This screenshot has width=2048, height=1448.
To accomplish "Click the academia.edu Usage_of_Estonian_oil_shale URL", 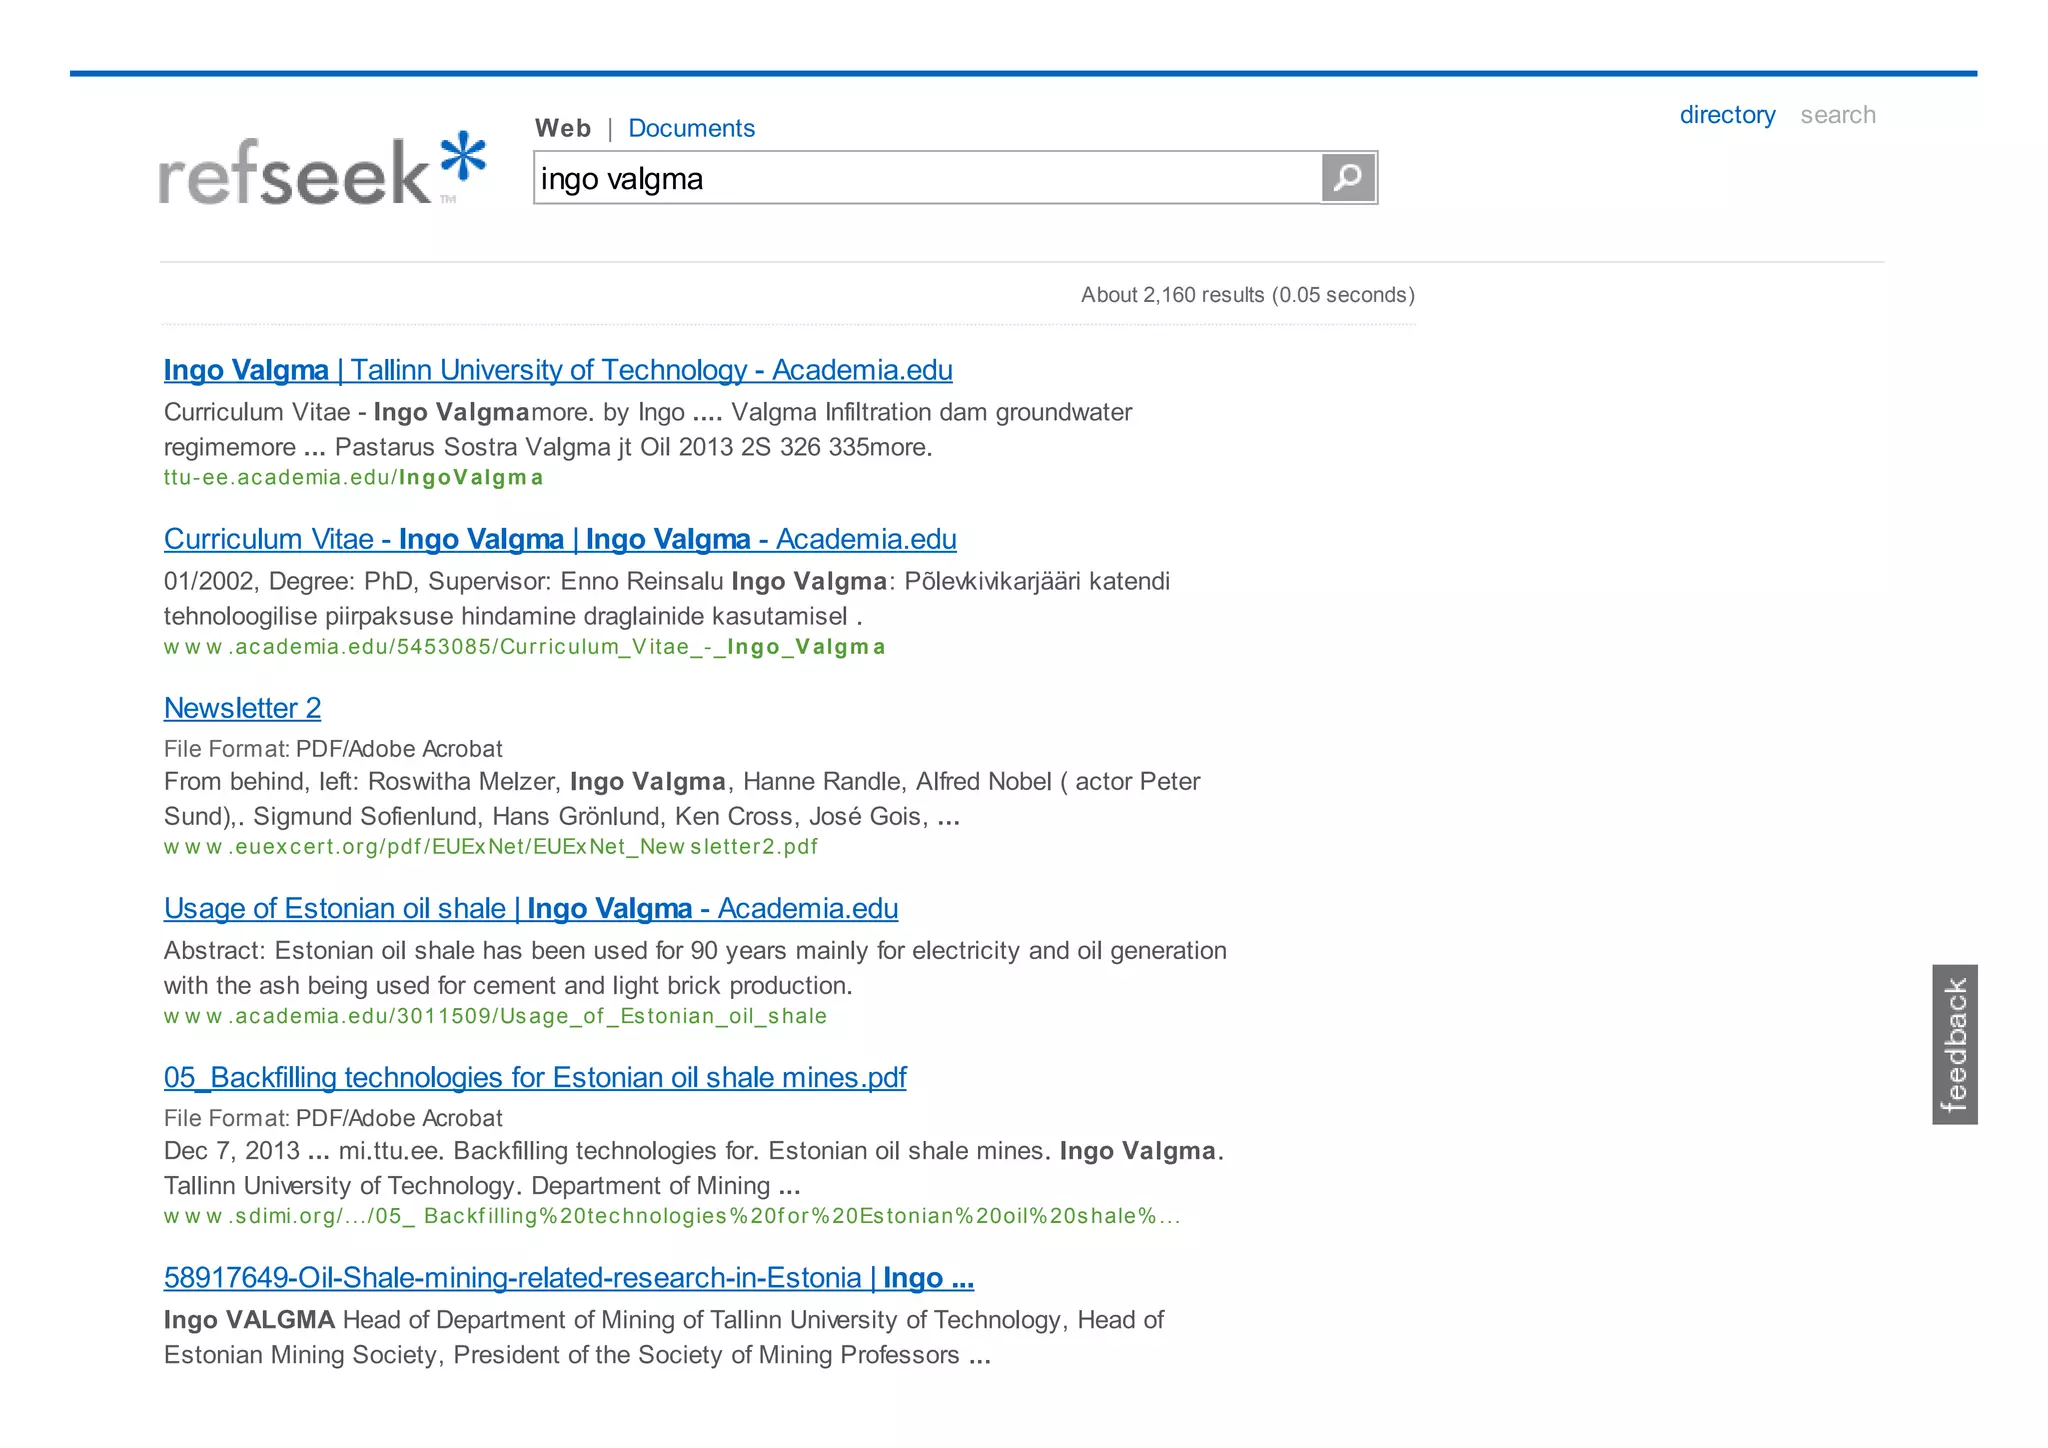I will (495, 1016).
